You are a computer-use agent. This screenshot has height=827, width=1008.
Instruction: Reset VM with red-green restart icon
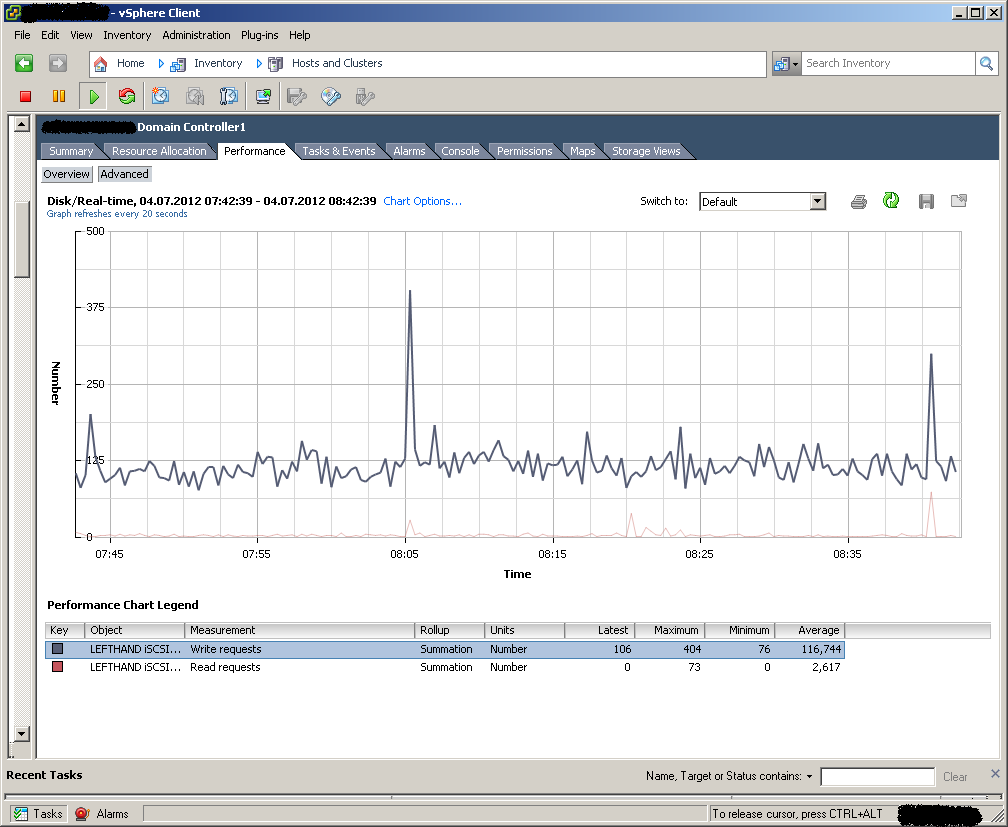coord(127,96)
